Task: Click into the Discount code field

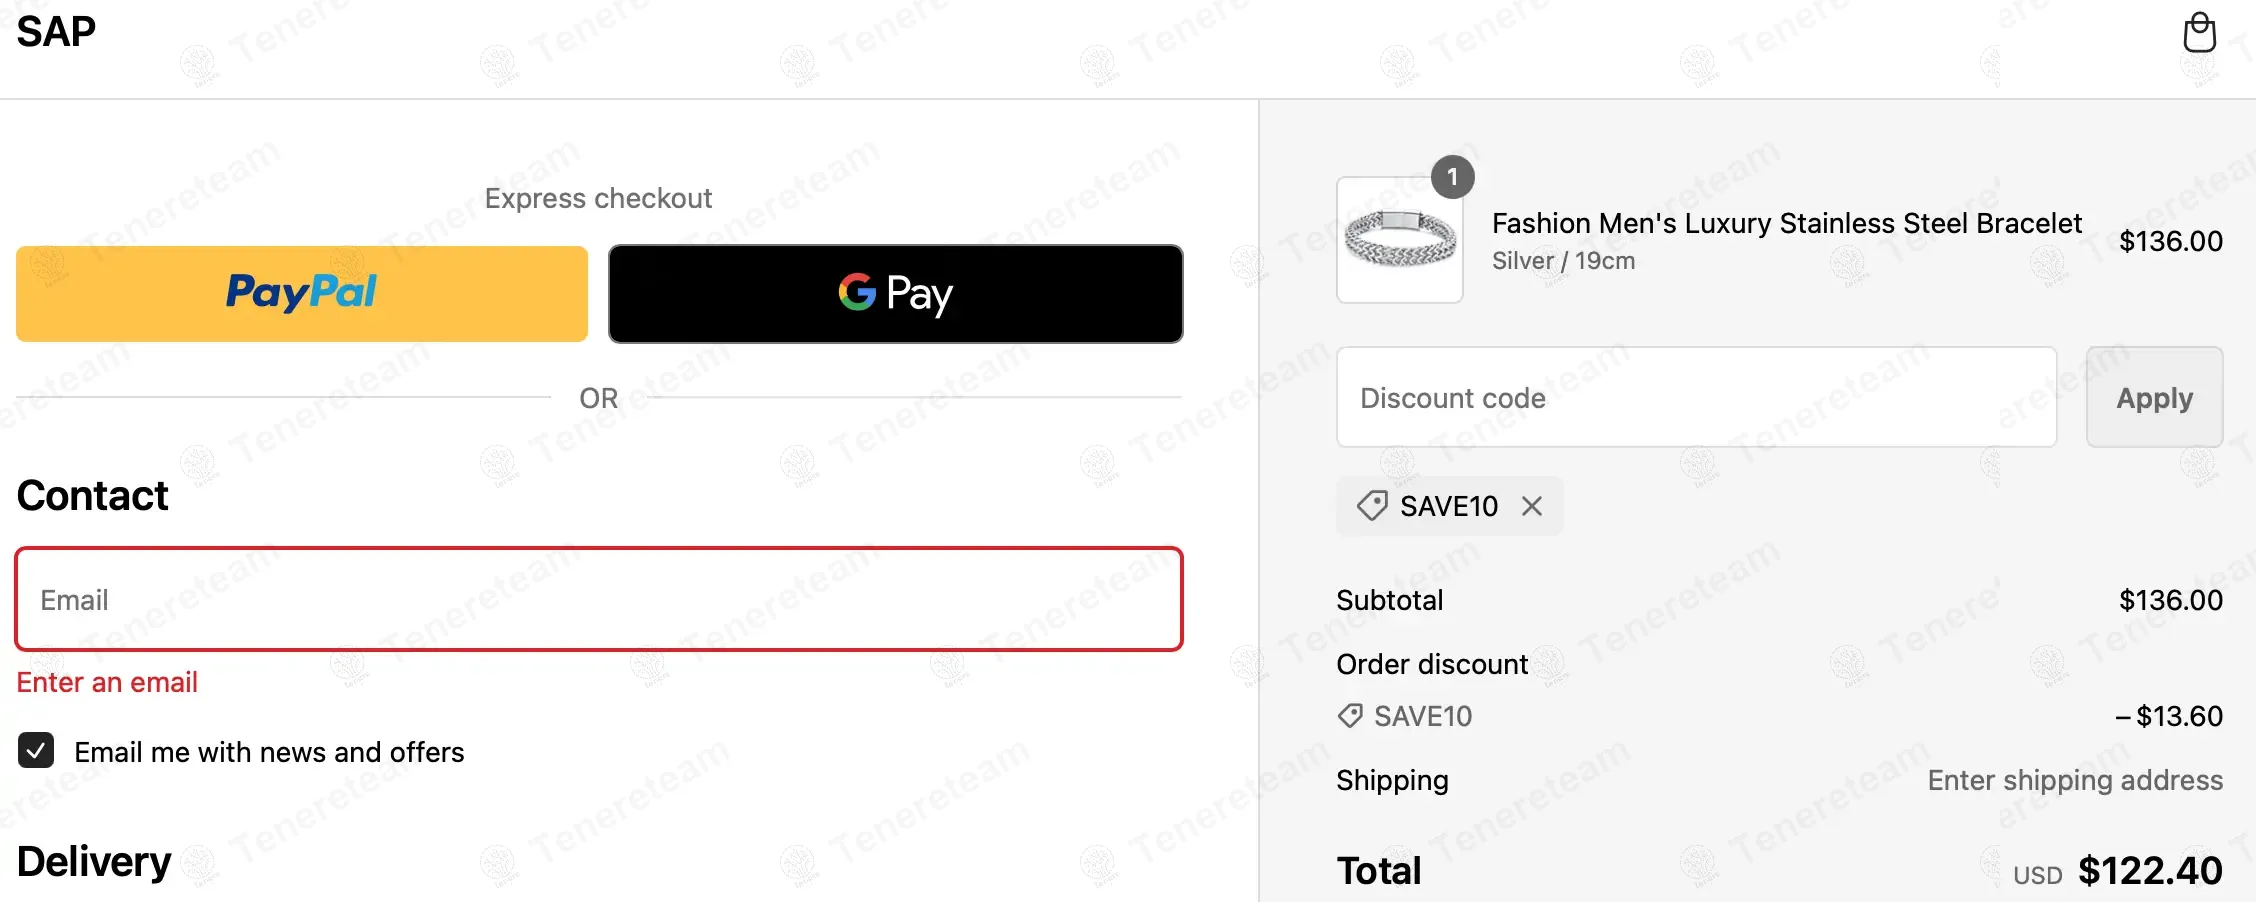Action: pyautogui.click(x=1696, y=398)
